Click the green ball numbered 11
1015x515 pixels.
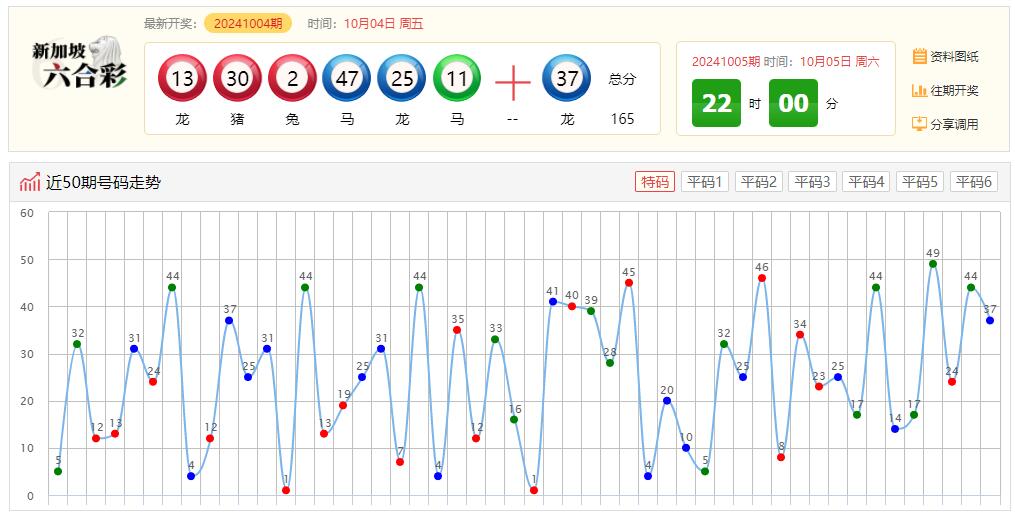coord(457,79)
